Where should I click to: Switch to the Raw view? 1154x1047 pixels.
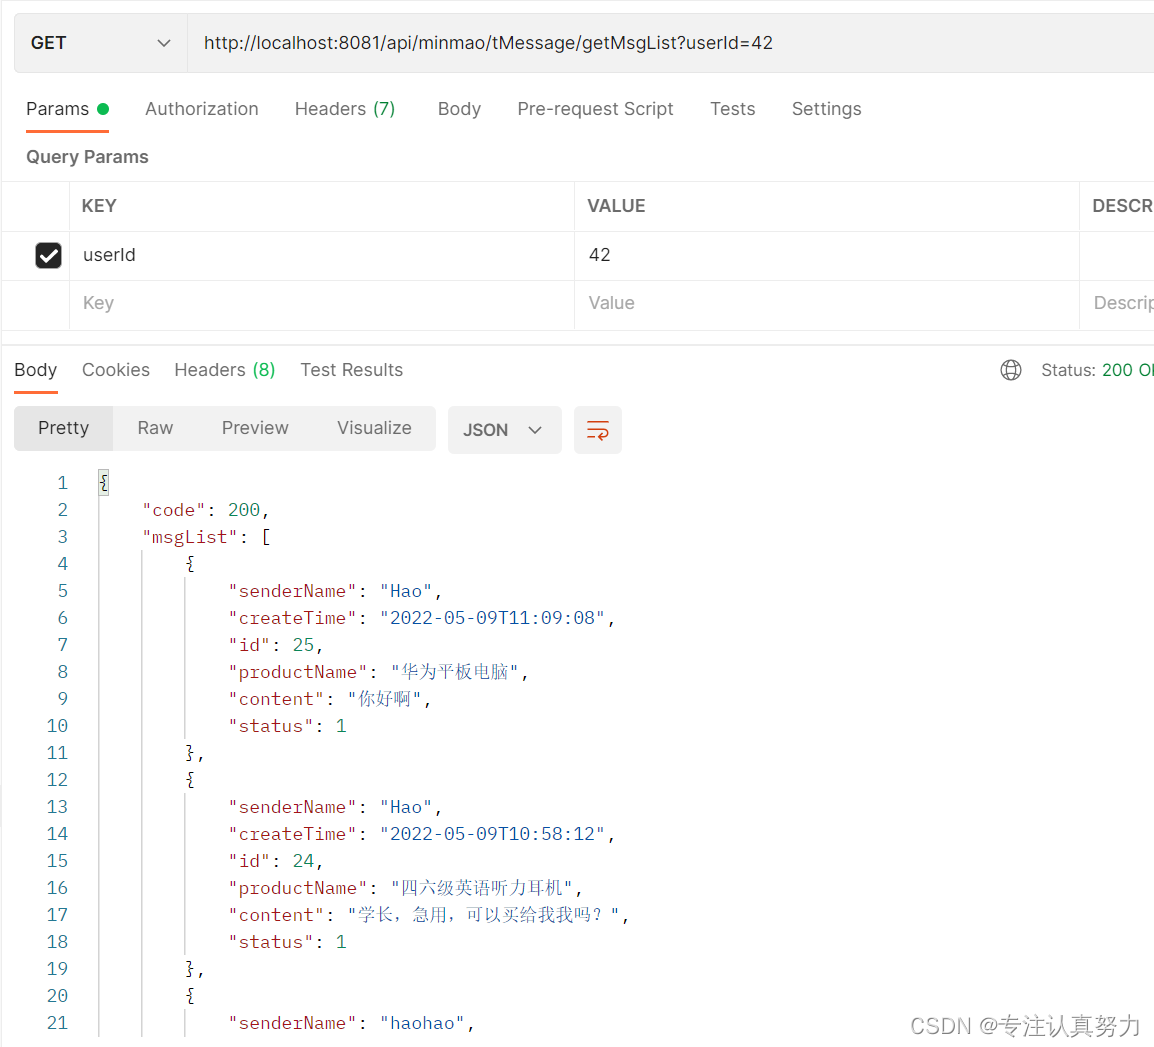(155, 428)
